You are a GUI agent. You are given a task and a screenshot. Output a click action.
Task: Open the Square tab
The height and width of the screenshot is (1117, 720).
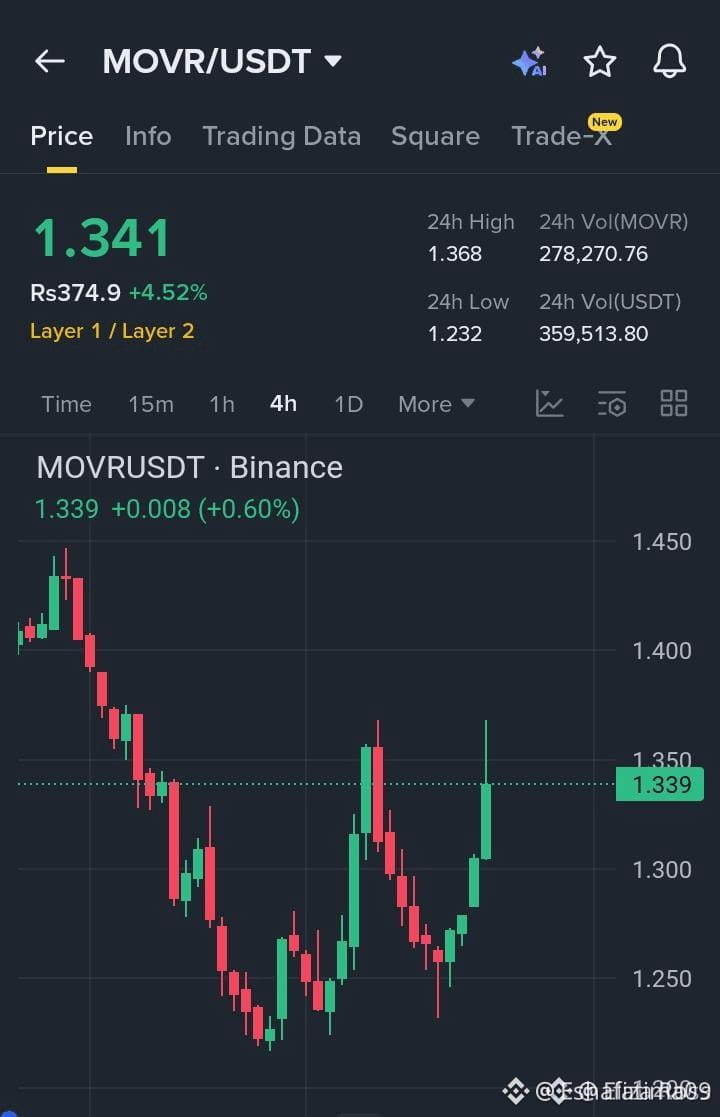pyautogui.click(x=435, y=136)
